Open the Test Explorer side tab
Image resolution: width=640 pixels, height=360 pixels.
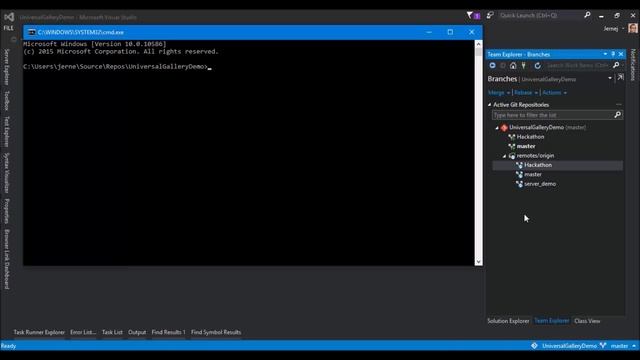[7, 131]
